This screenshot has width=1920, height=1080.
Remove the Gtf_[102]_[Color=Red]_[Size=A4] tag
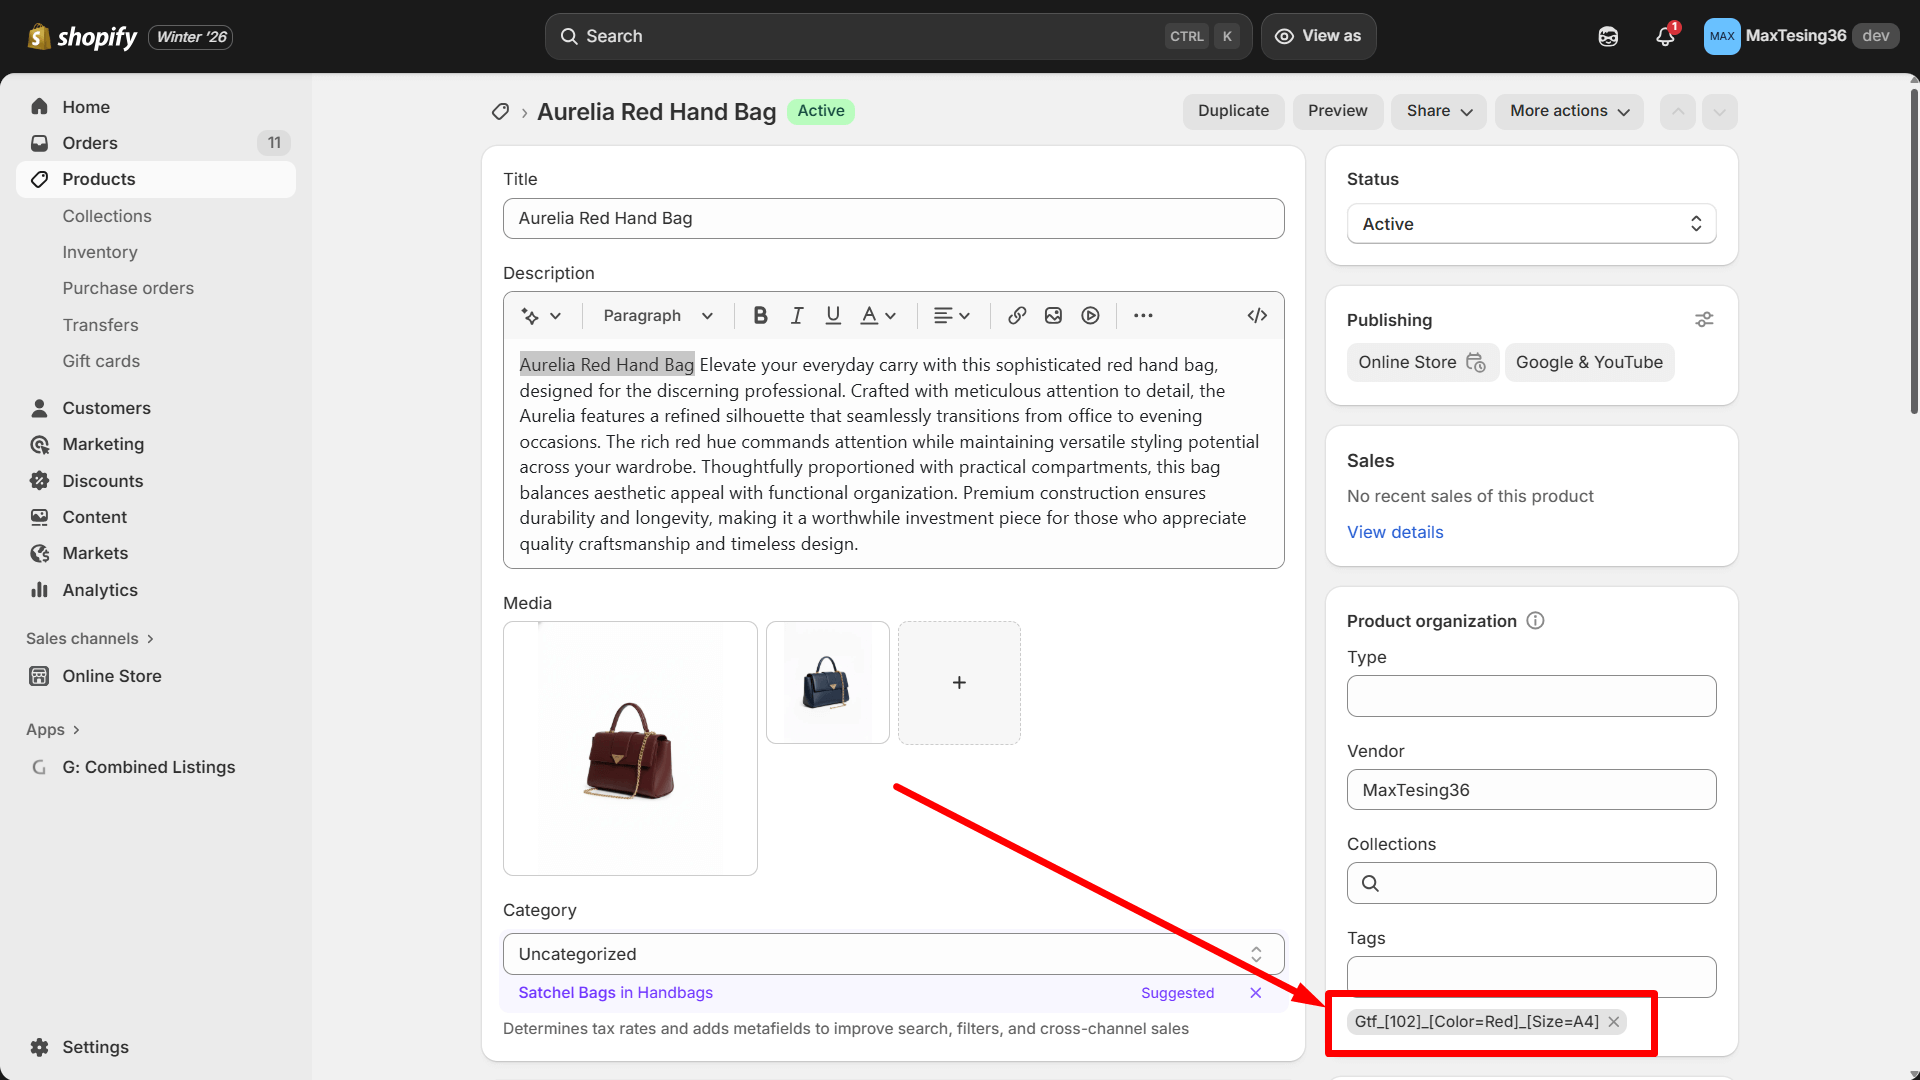[1613, 1022]
